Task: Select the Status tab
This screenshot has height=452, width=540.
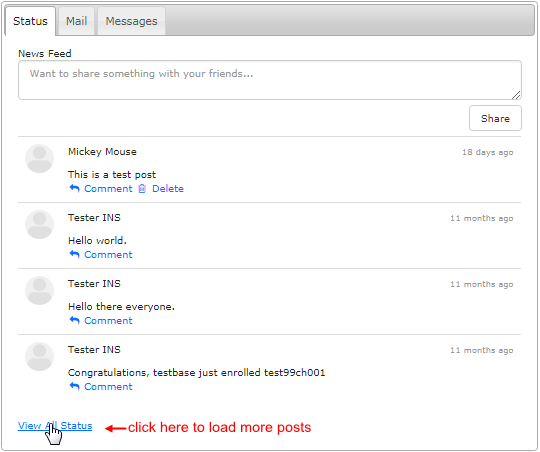Action: coord(30,21)
